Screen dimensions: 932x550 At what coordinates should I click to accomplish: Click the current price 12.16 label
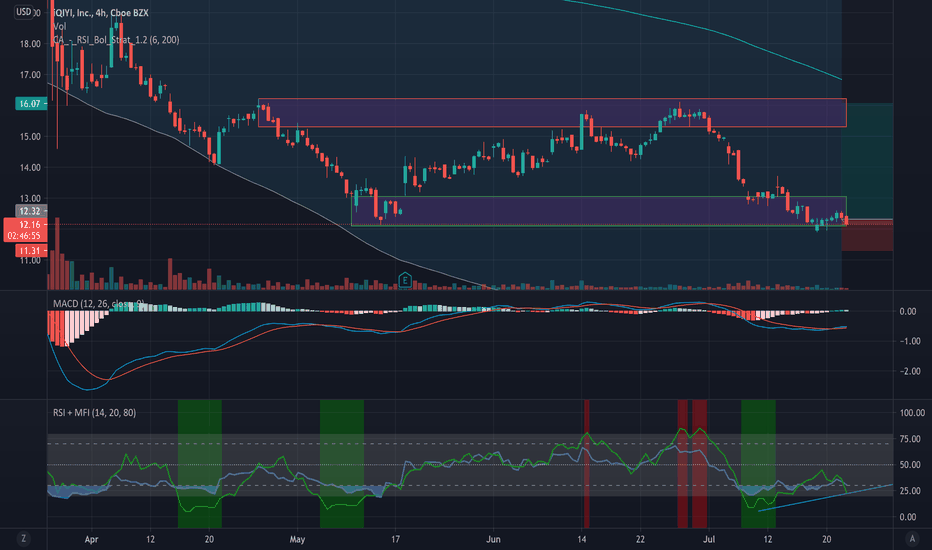pos(26,230)
